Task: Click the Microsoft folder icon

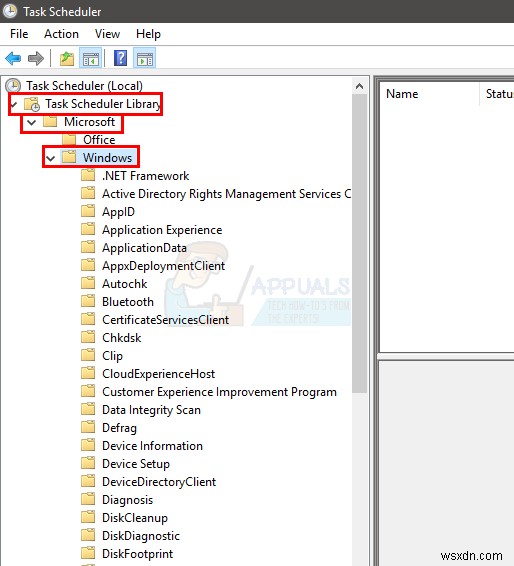Action: coord(50,122)
